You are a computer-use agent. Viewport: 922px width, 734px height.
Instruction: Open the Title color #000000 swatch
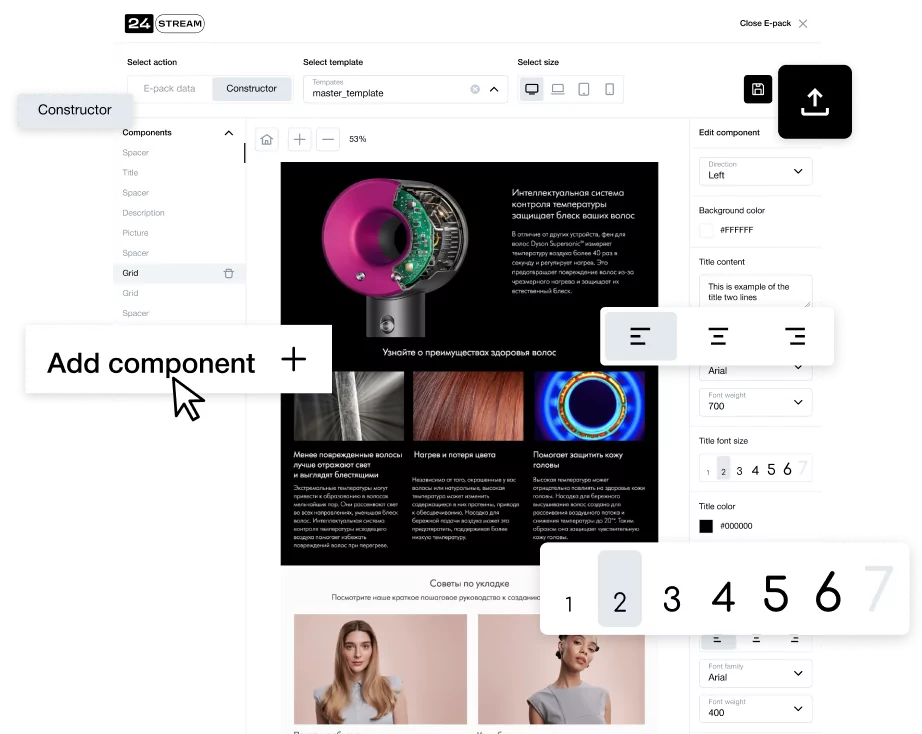[706, 526]
